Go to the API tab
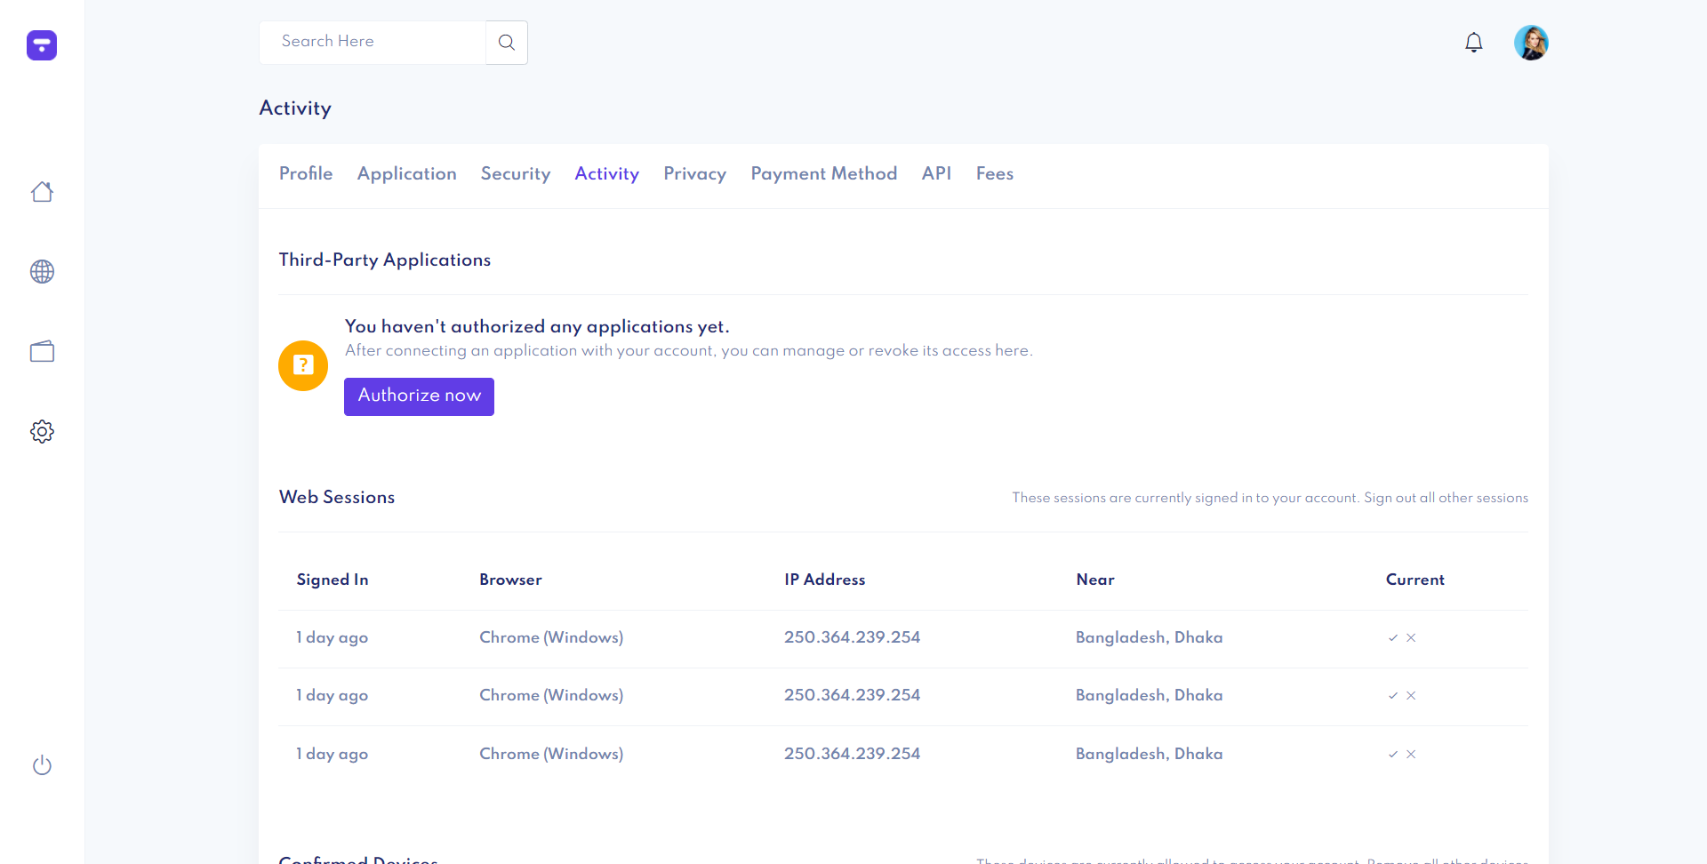 click(936, 174)
